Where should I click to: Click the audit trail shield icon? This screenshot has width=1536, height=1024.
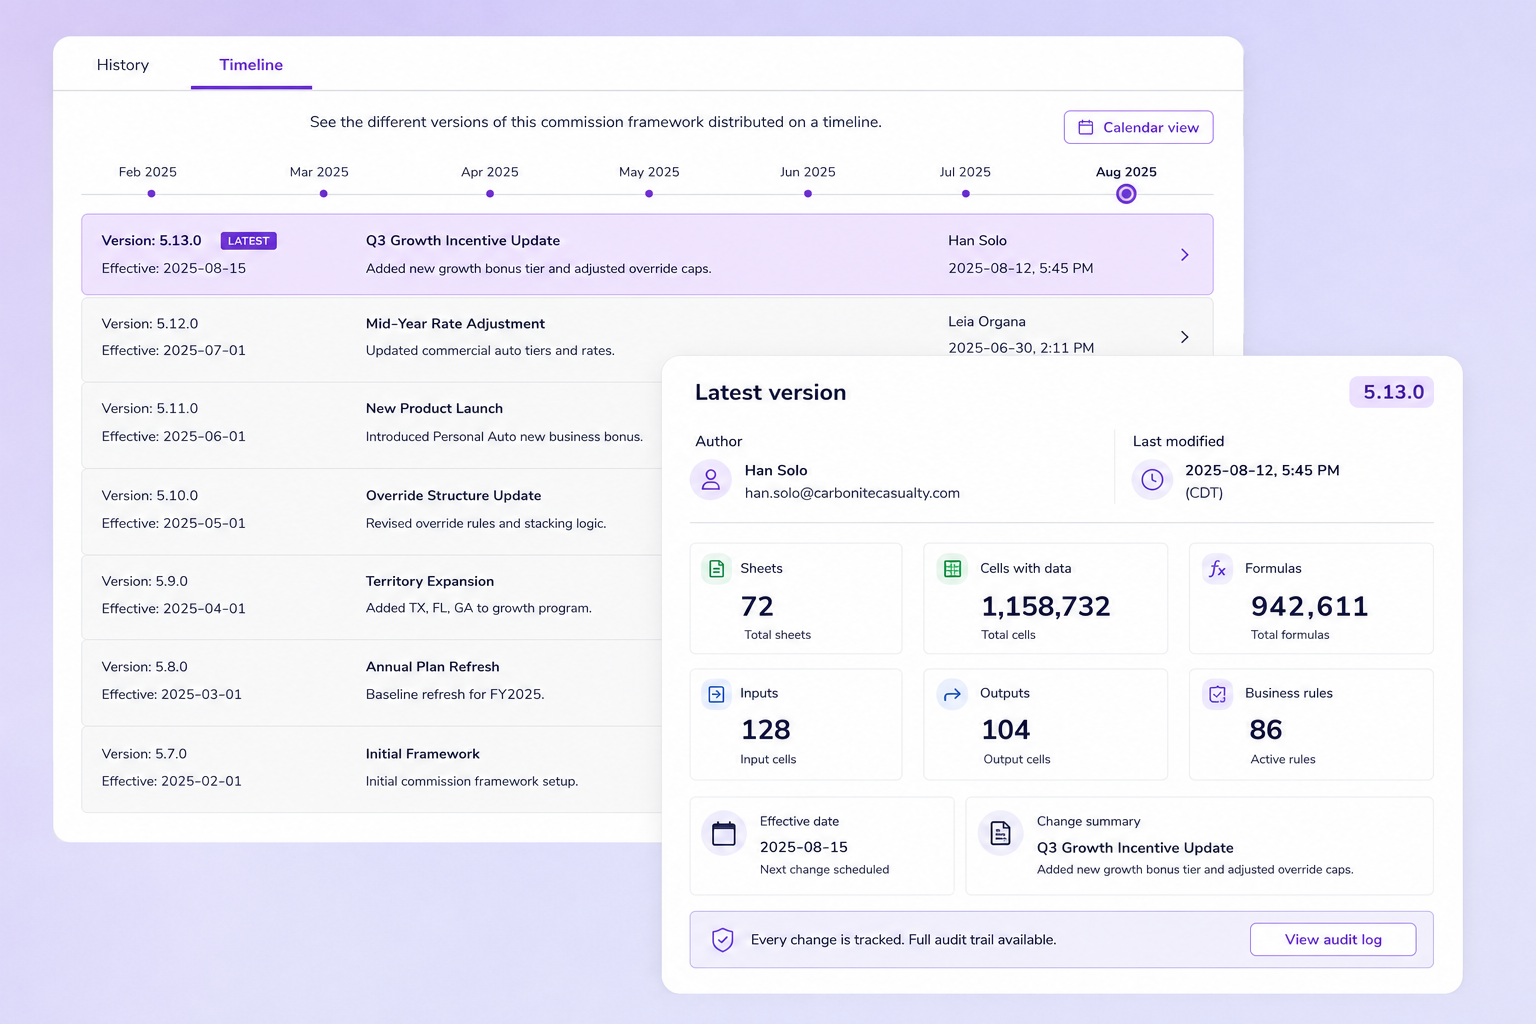pyautogui.click(x=722, y=940)
